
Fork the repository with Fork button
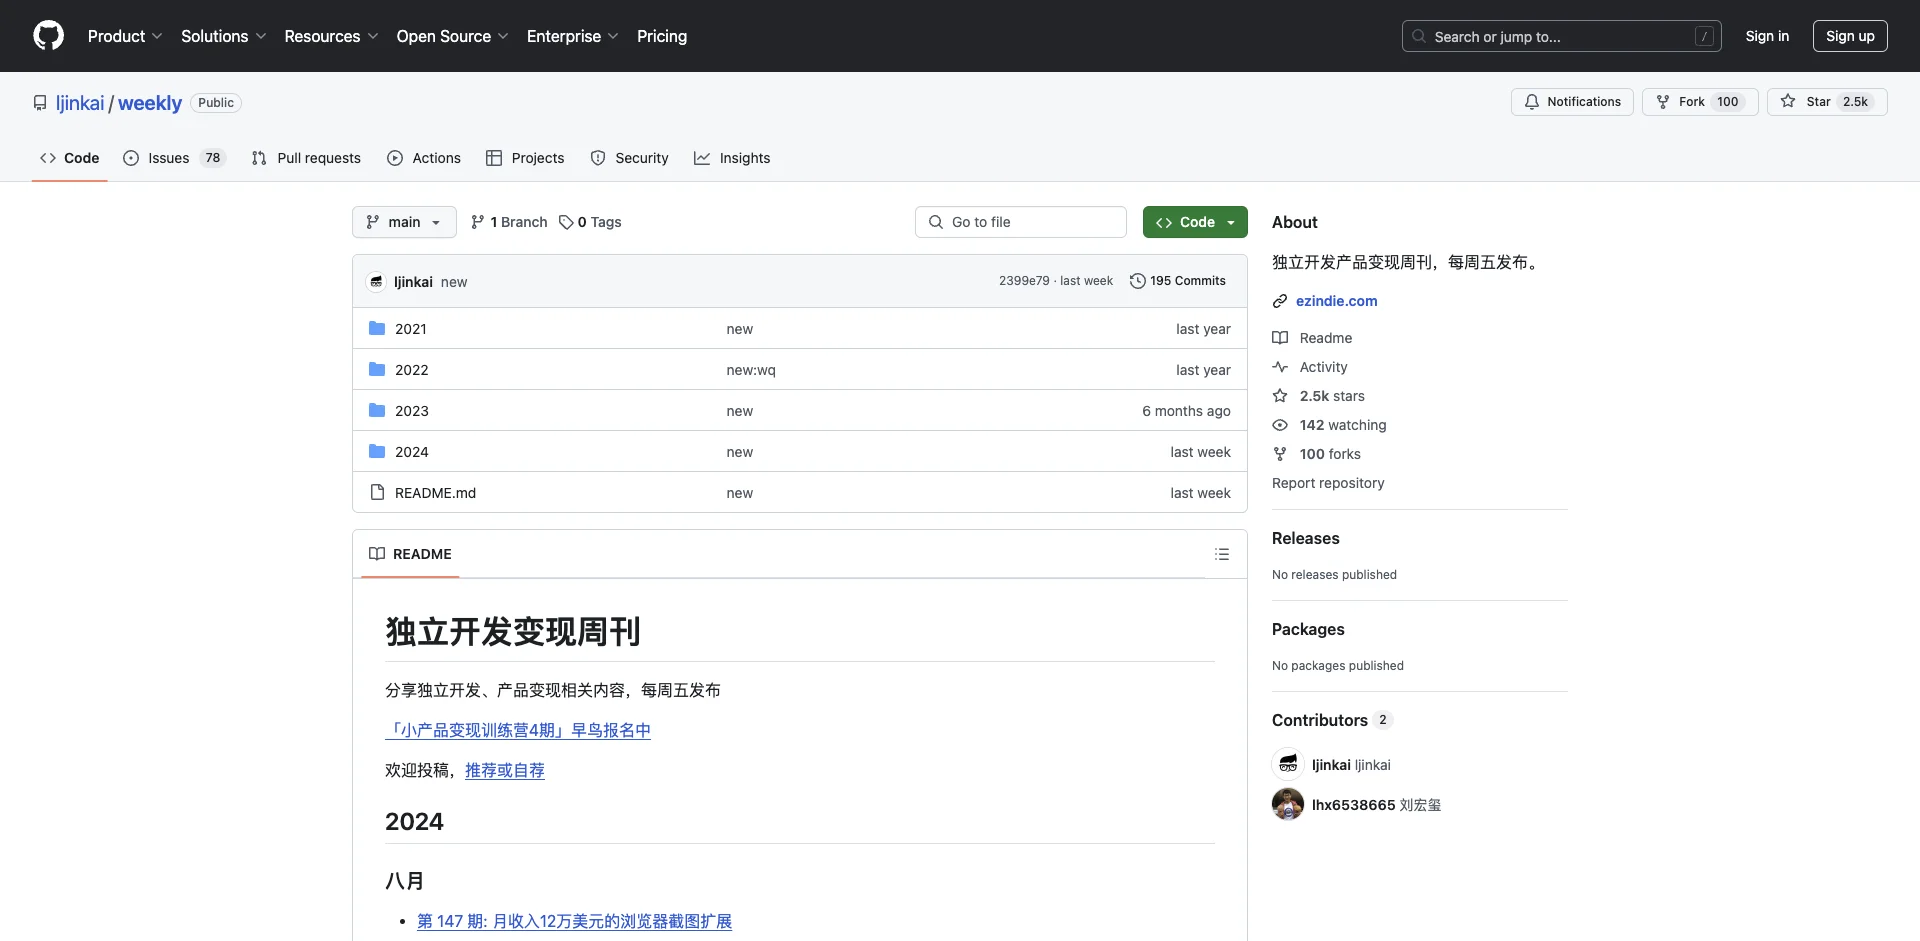click(1700, 102)
